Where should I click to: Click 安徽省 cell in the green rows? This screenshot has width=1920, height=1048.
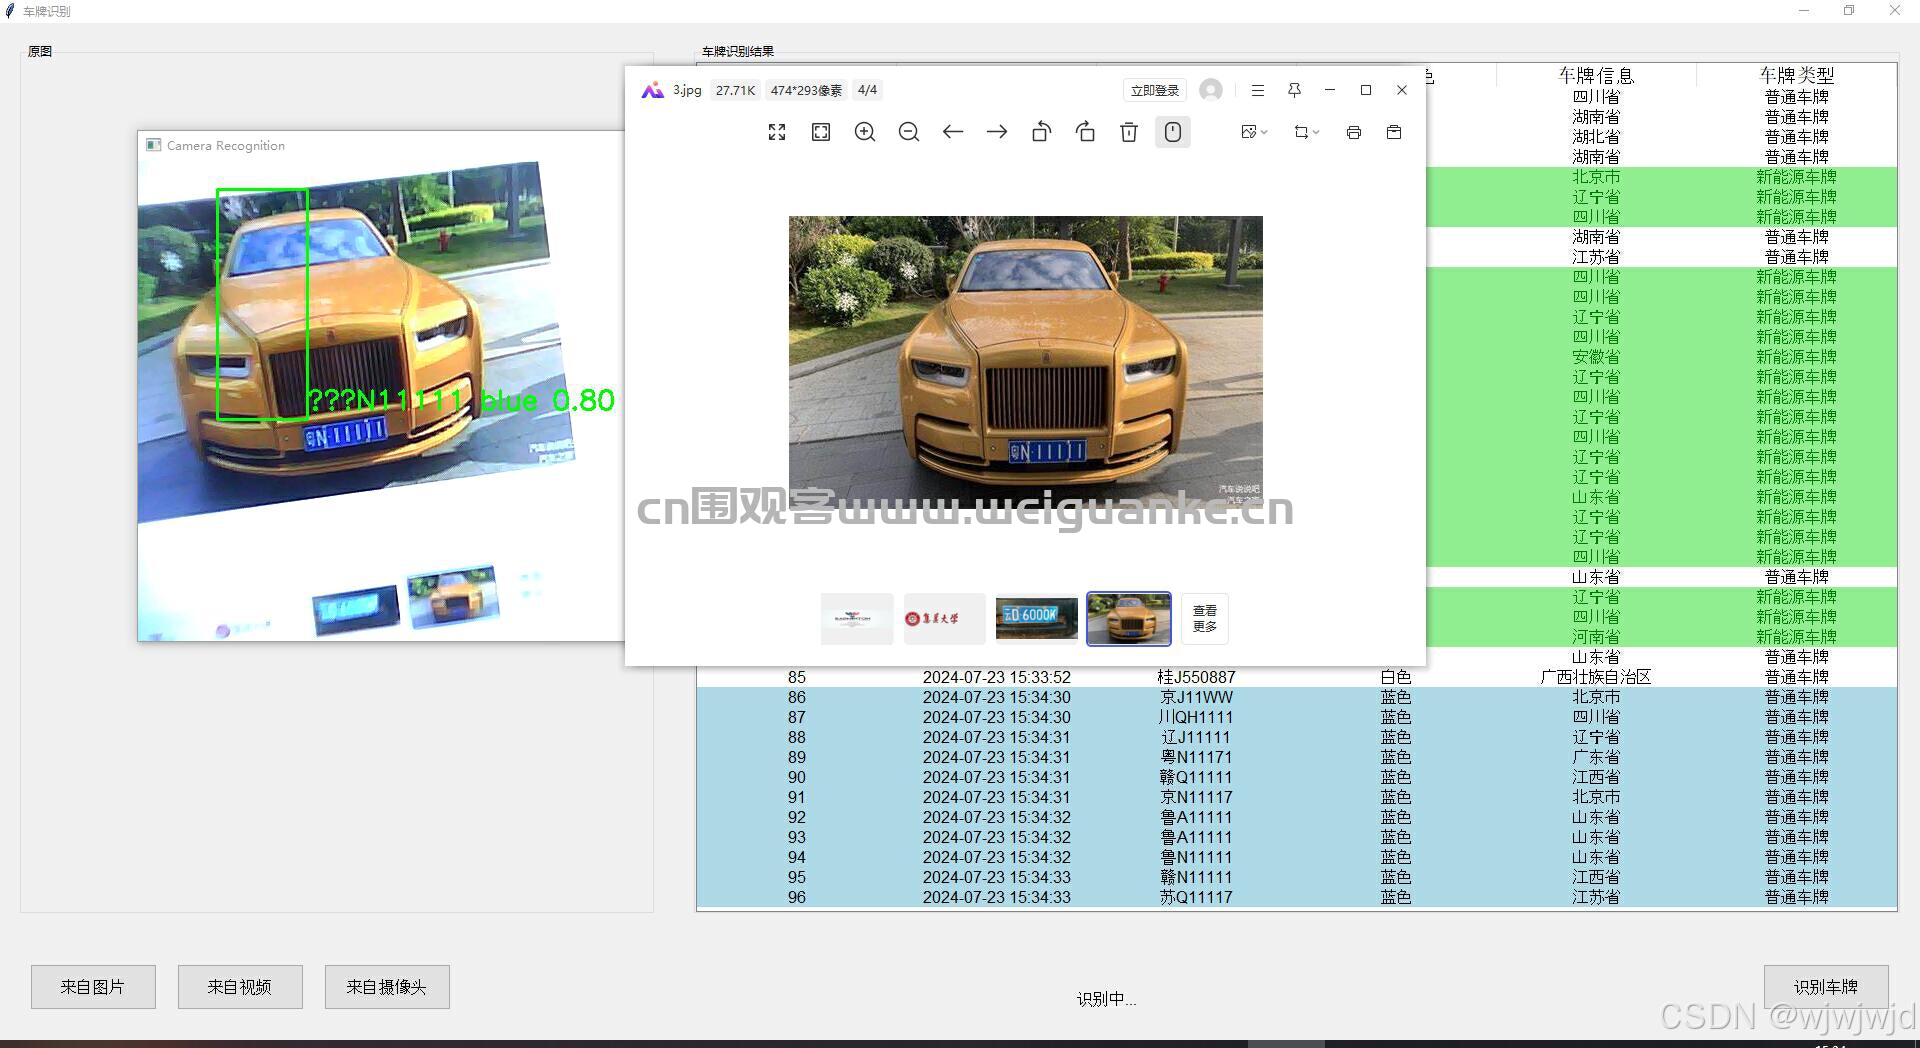pyautogui.click(x=1596, y=357)
